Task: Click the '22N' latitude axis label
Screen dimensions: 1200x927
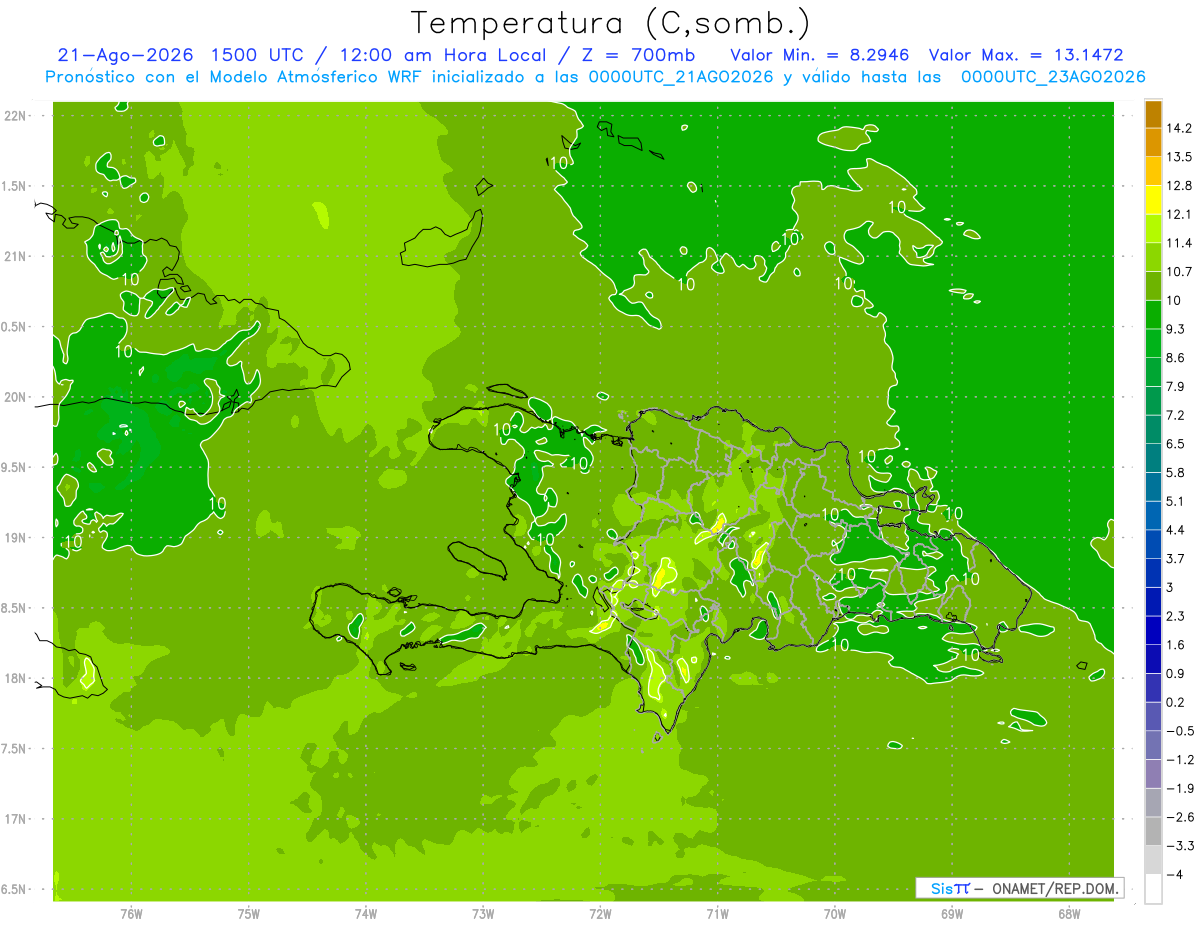Action: tap(16, 116)
